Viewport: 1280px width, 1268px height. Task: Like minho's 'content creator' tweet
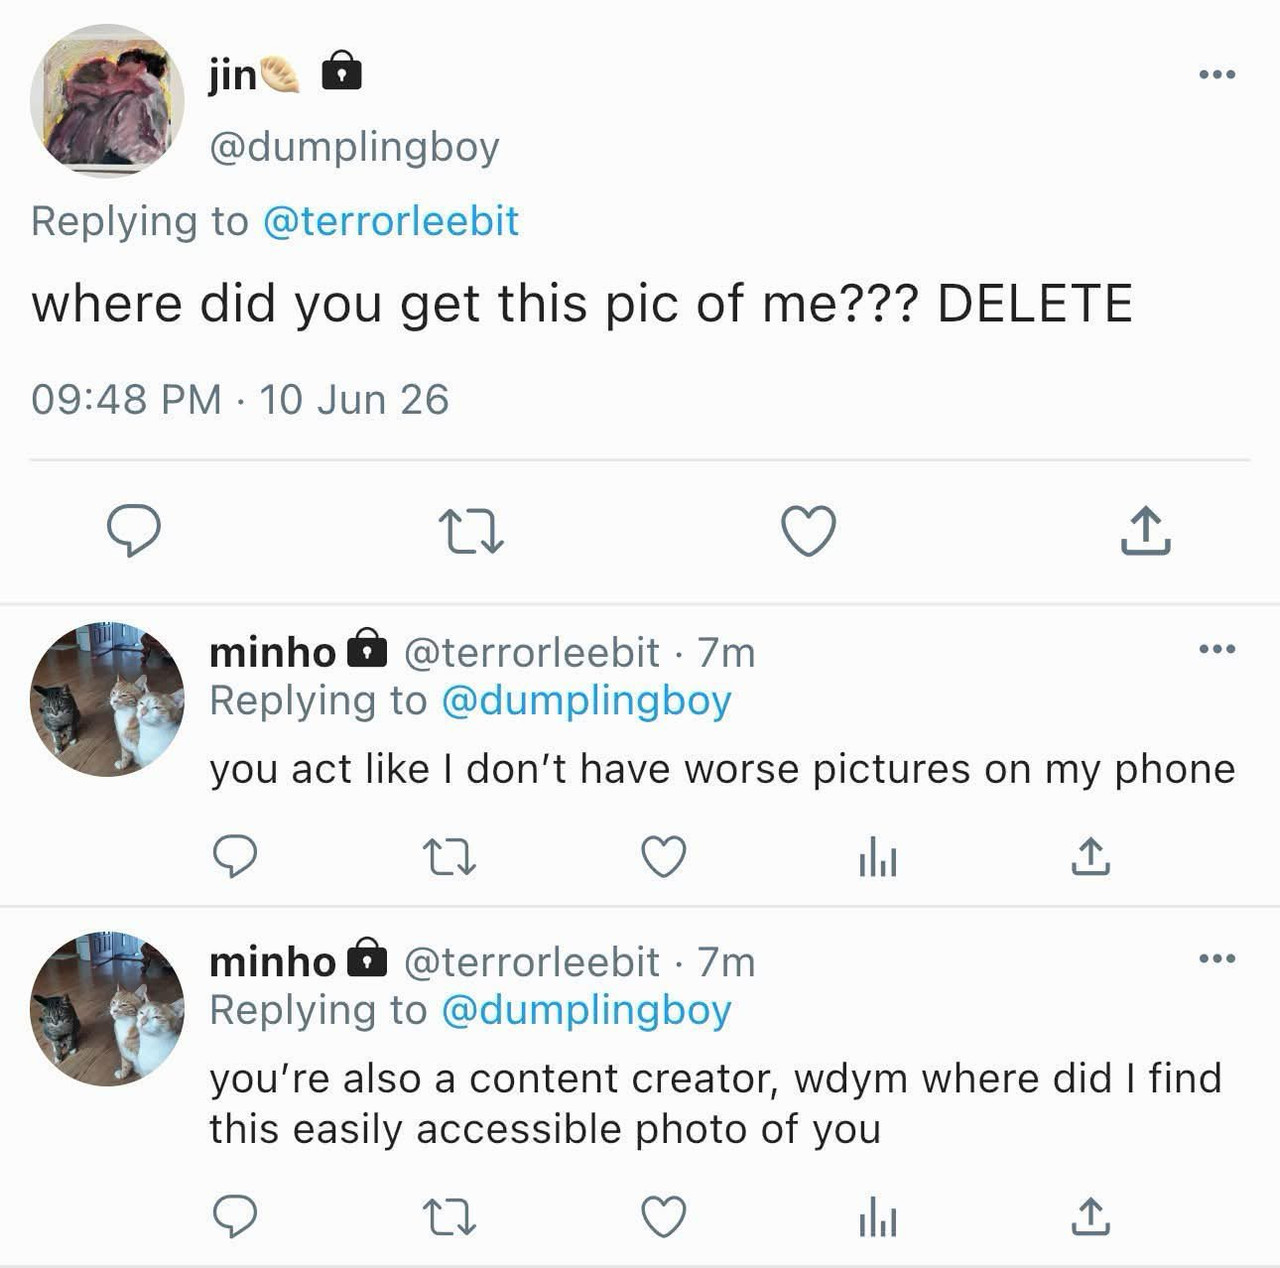pyautogui.click(x=663, y=1217)
